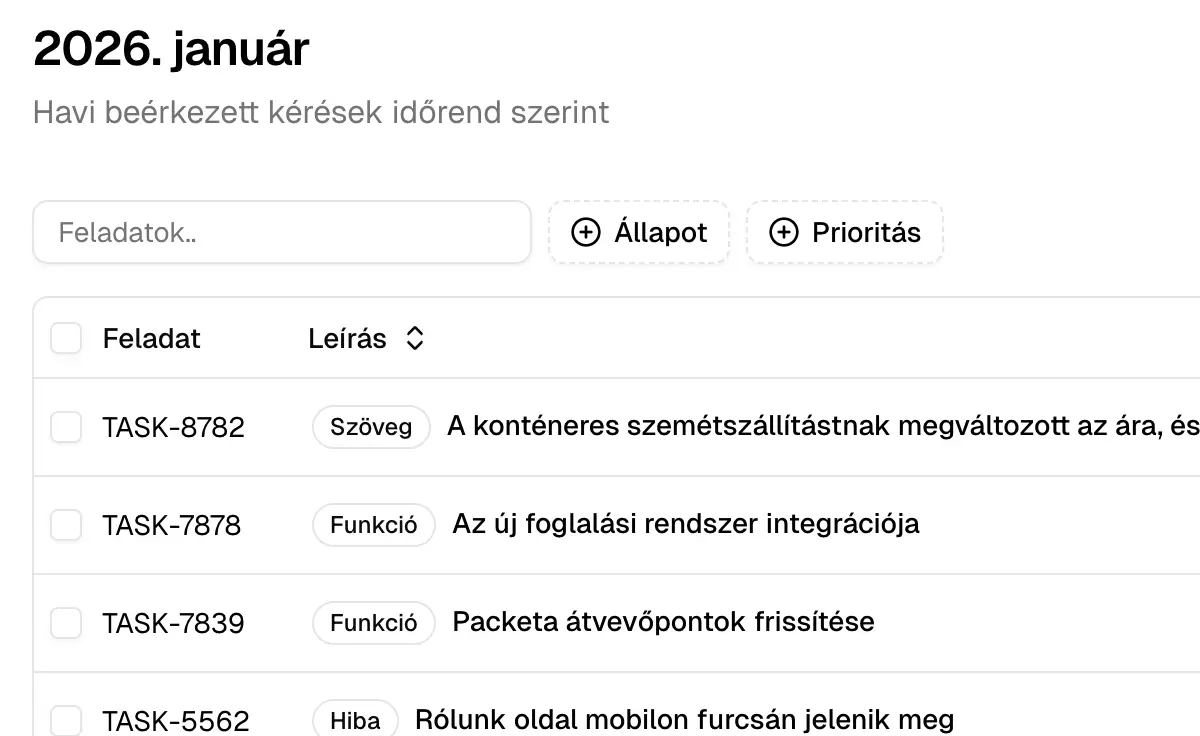
Task: Open the Prioritás filter dropdown
Action: (x=845, y=233)
